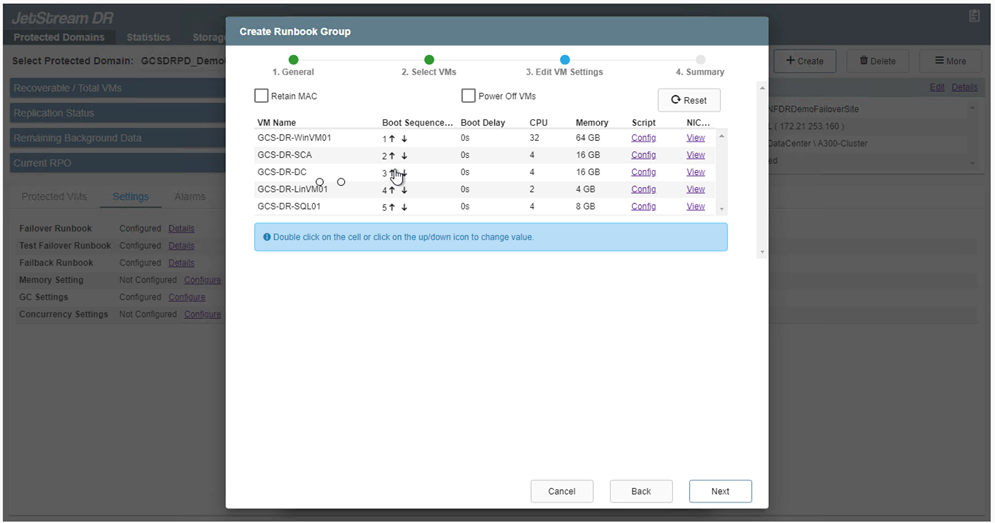The width and height of the screenshot is (995, 523).
Task: Reset the VM settings
Action: (688, 100)
